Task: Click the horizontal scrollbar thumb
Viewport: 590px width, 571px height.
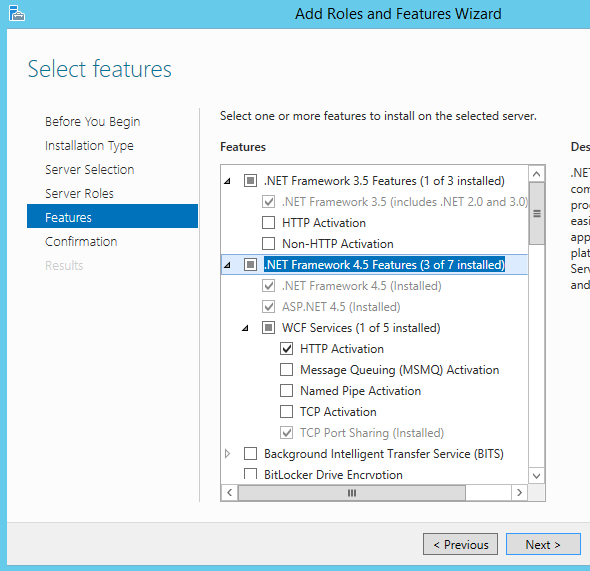Action: pyautogui.click(x=352, y=492)
